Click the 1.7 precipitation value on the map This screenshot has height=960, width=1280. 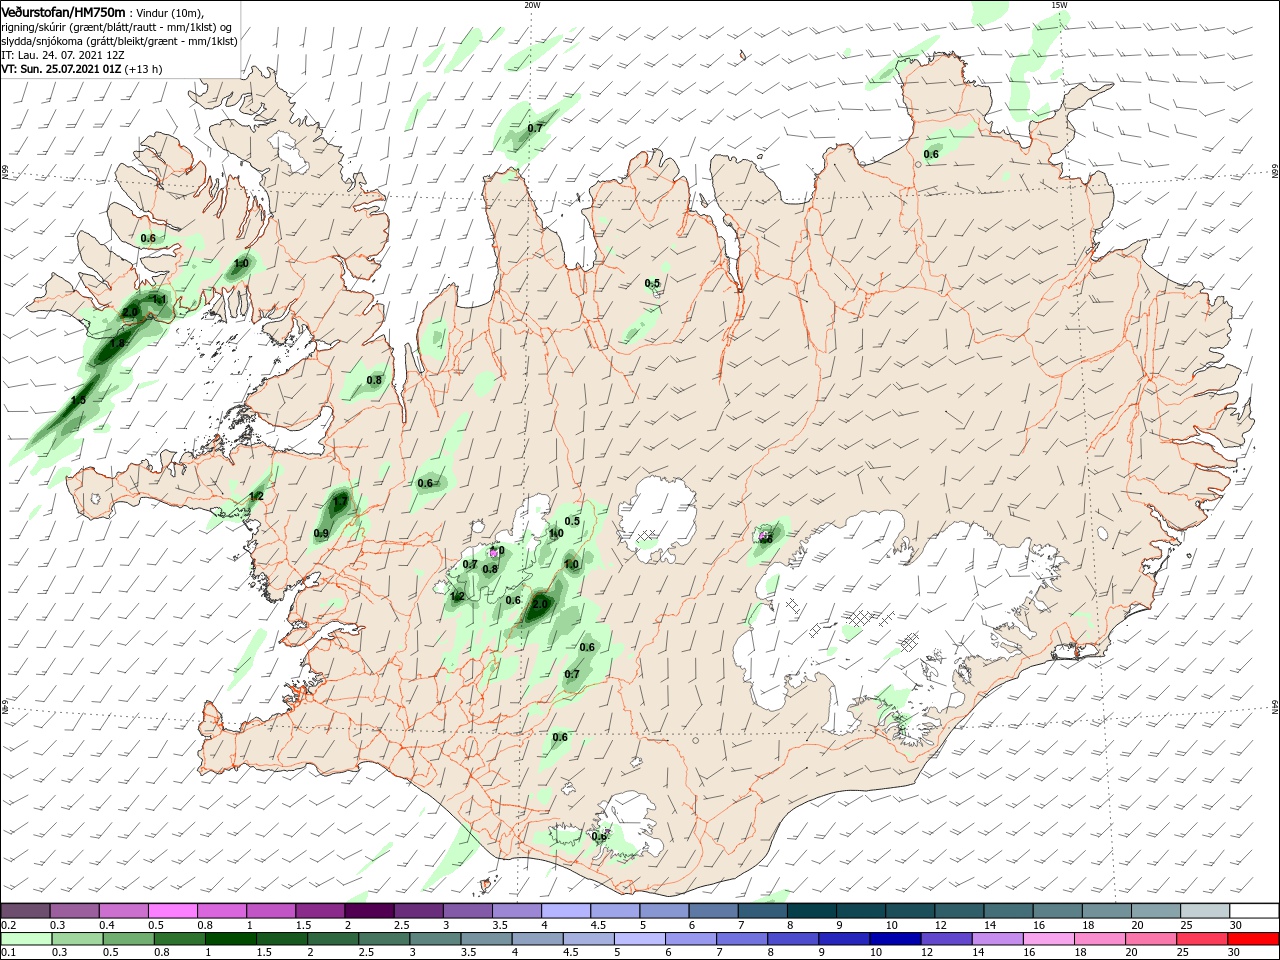tap(340, 501)
